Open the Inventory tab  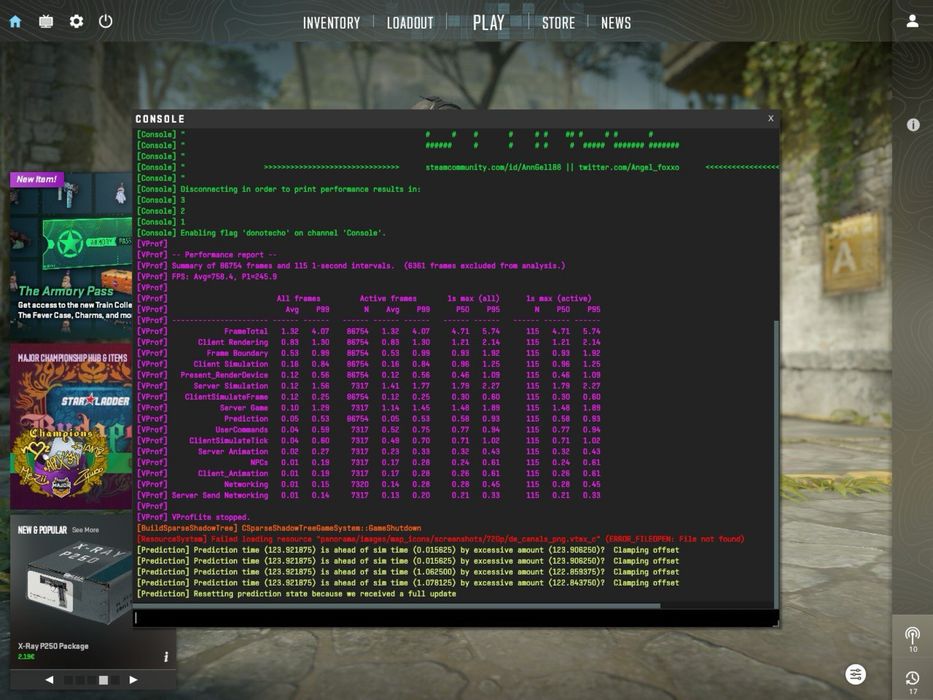tap(331, 23)
